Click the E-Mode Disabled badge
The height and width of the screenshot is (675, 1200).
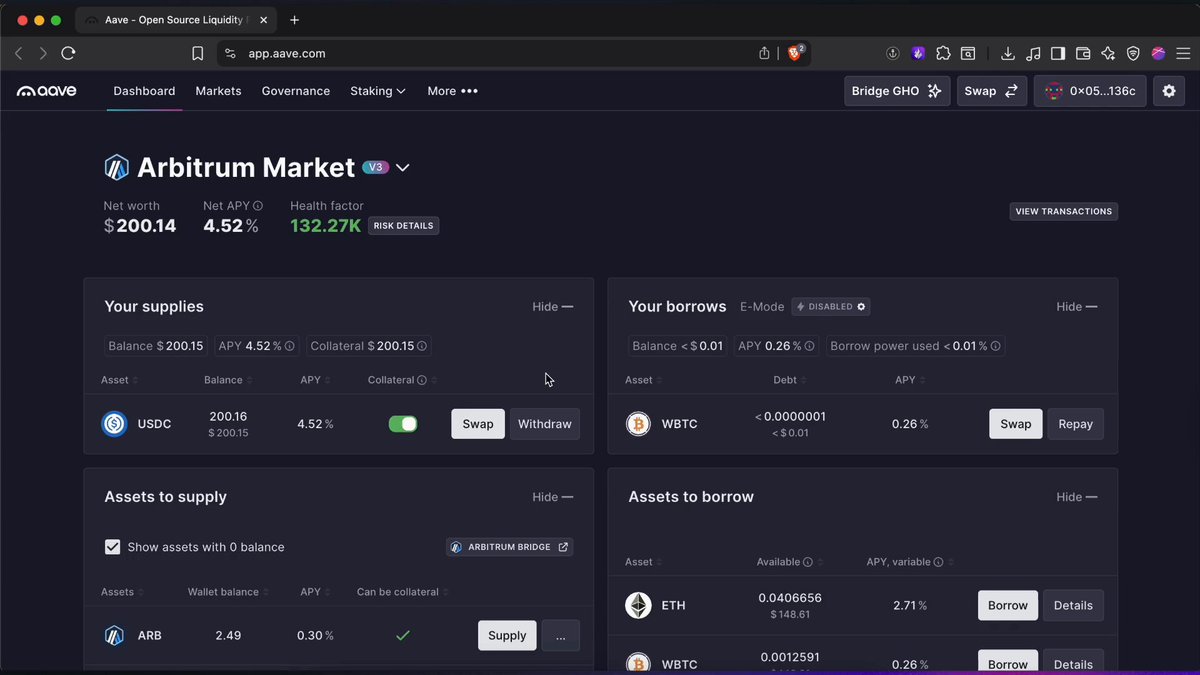pyautogui.click(x=831, y=307)
